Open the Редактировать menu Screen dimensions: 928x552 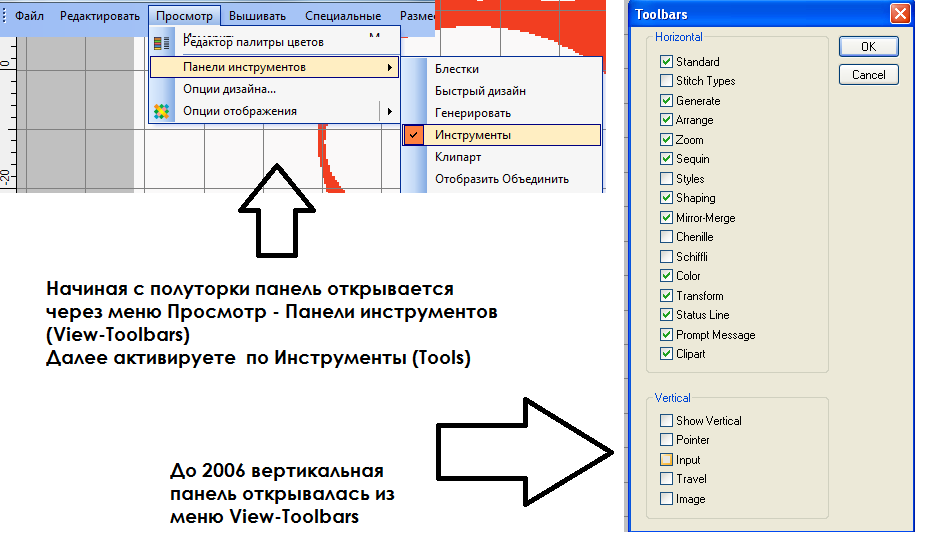99,16
